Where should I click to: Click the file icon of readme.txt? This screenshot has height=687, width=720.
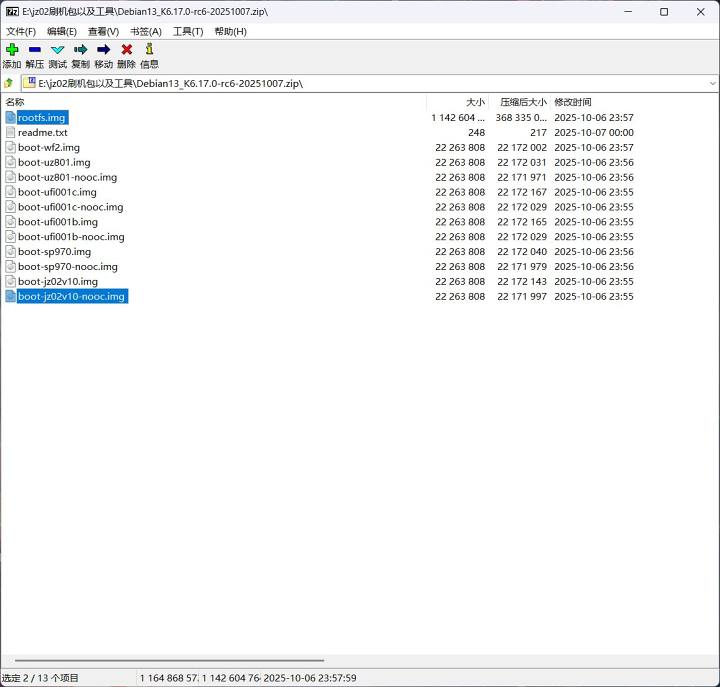point(11,133)
